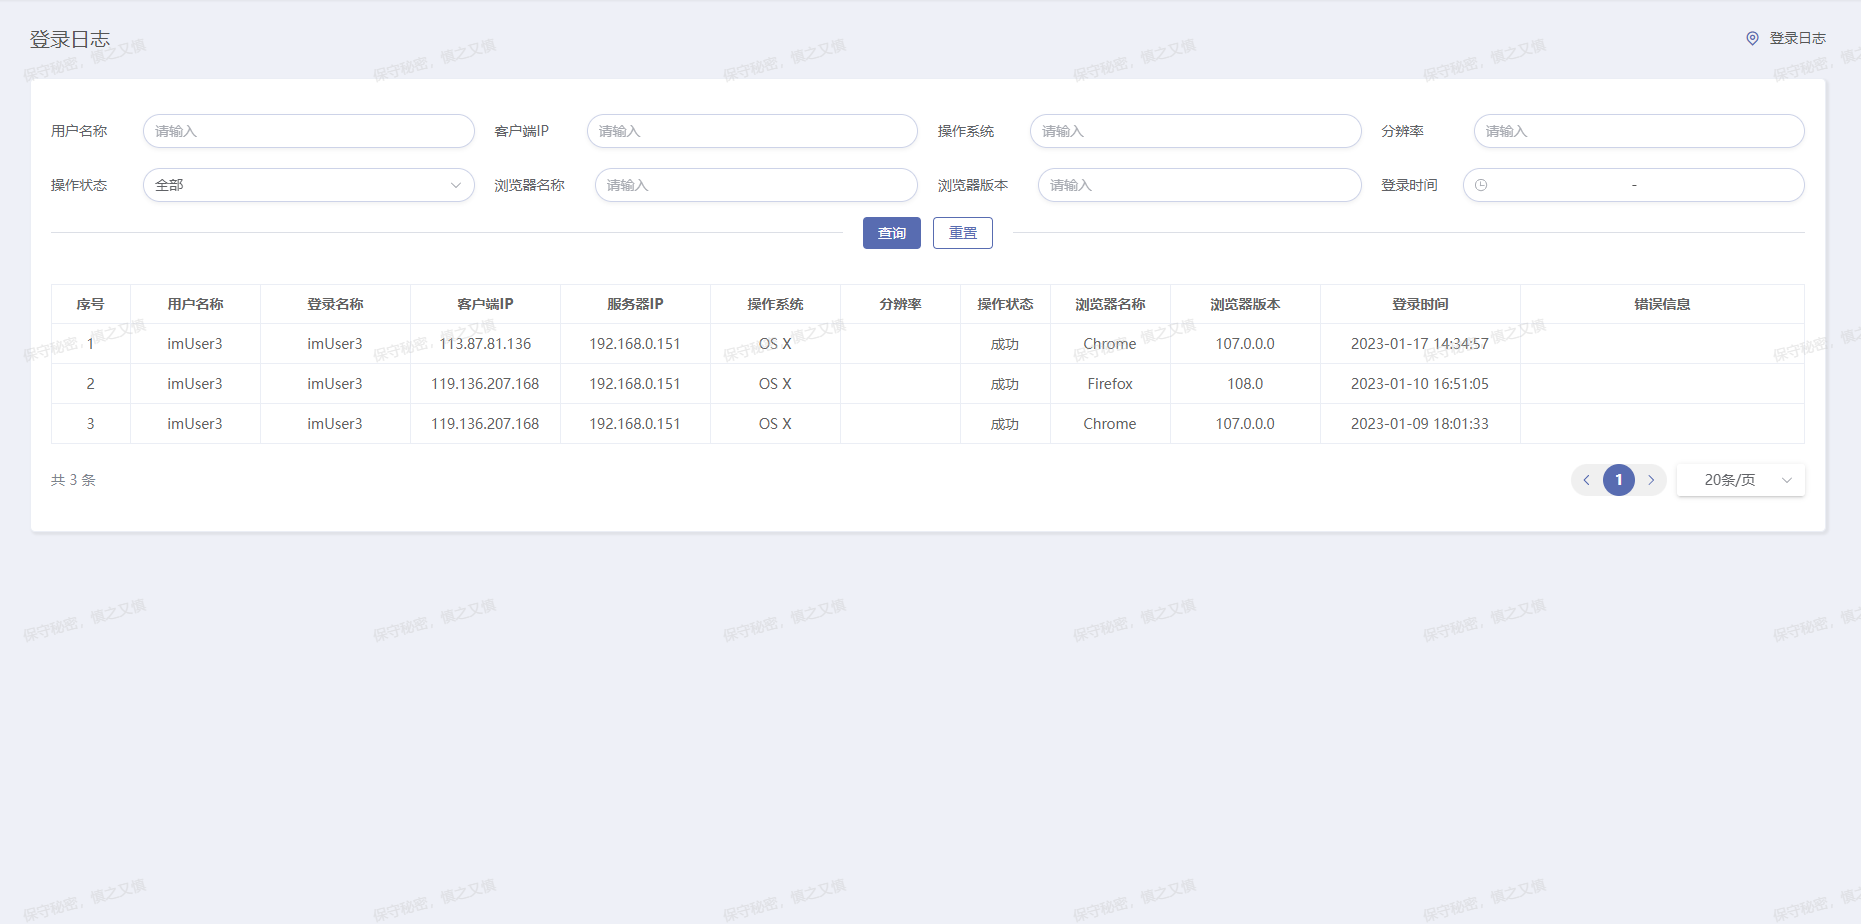Click the chevron arrow in 操作状态 select

click(456, 185)
